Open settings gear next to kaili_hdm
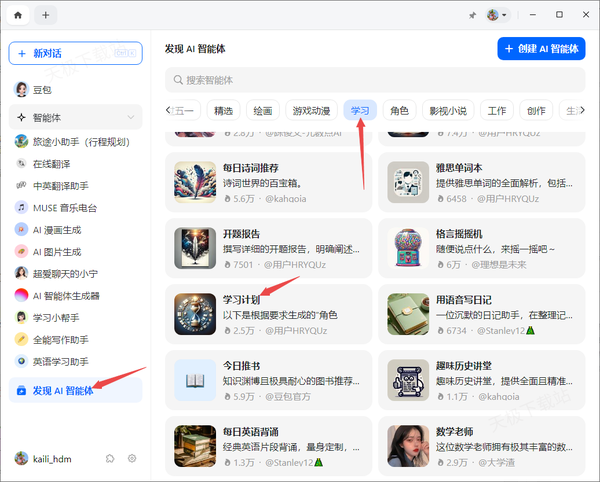600x482 pixels. (132, 458)
